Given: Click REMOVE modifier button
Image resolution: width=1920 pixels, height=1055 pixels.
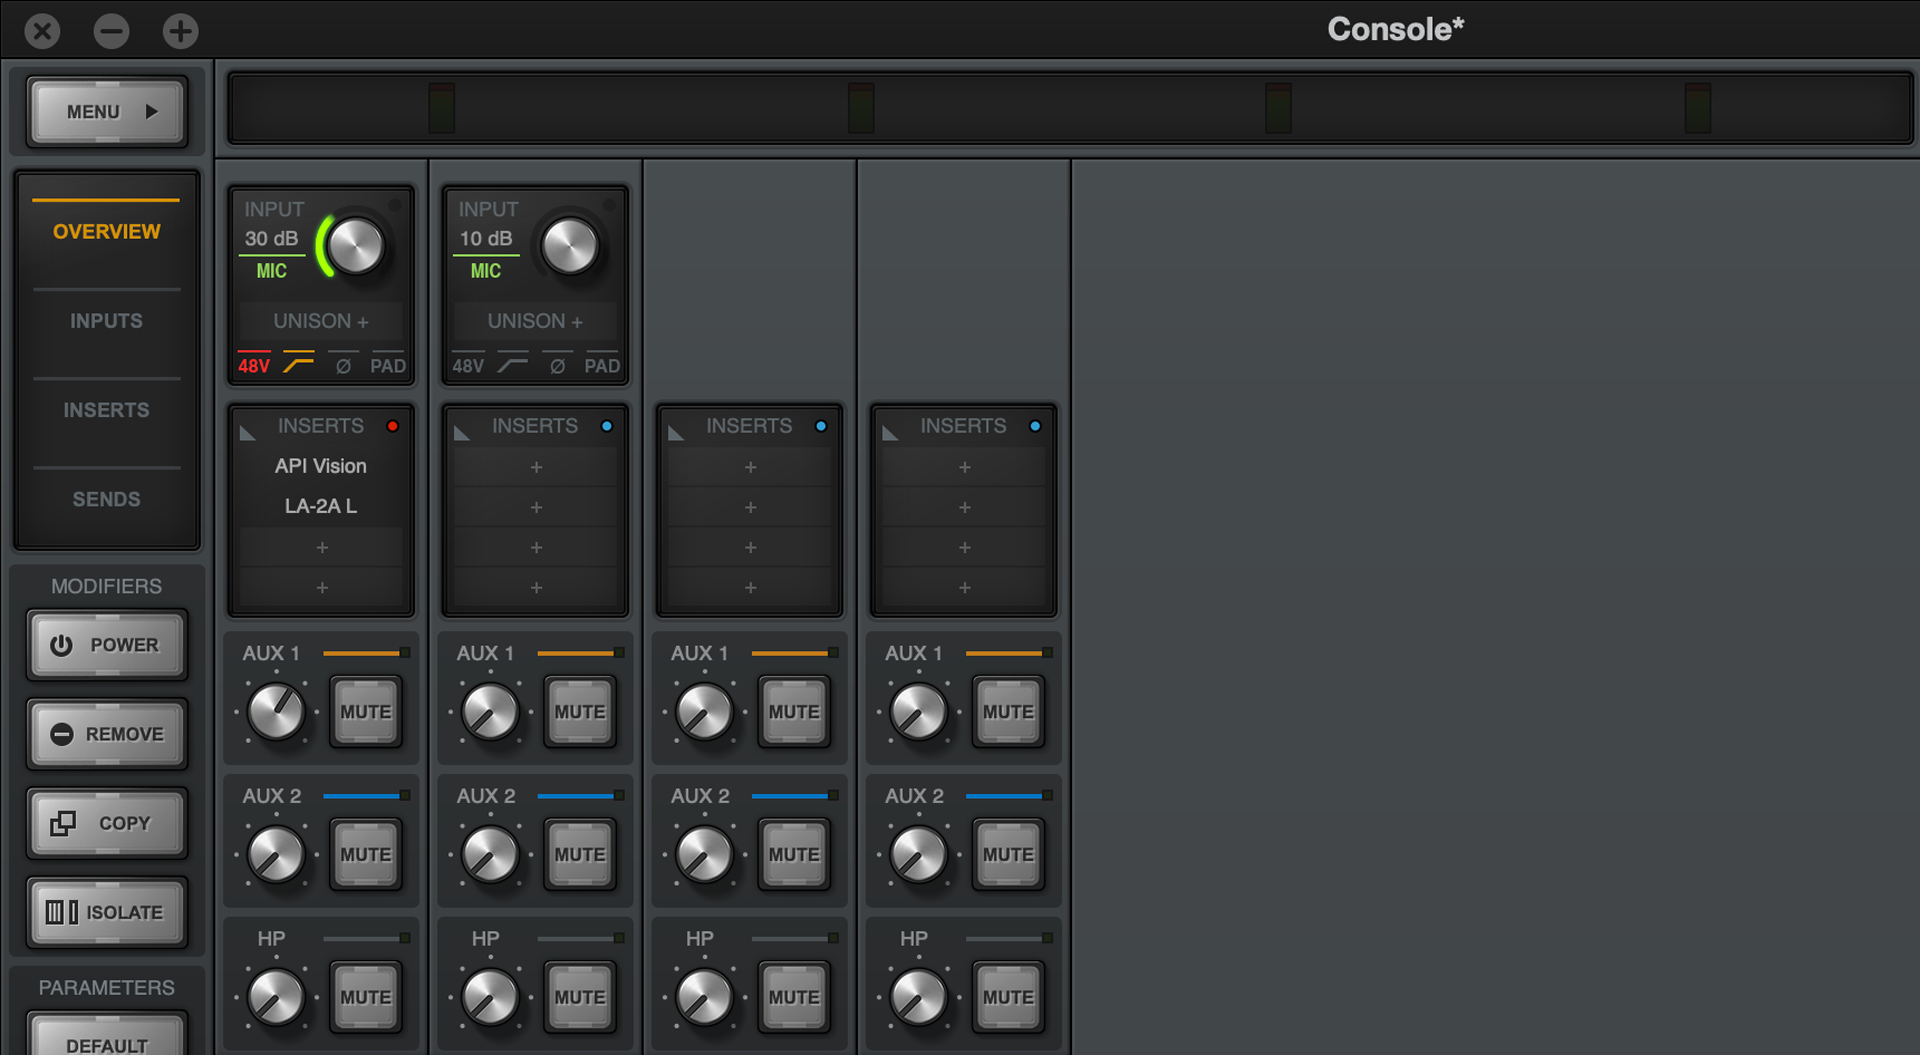Looking at the screenshot, I should tap(107, 734).
